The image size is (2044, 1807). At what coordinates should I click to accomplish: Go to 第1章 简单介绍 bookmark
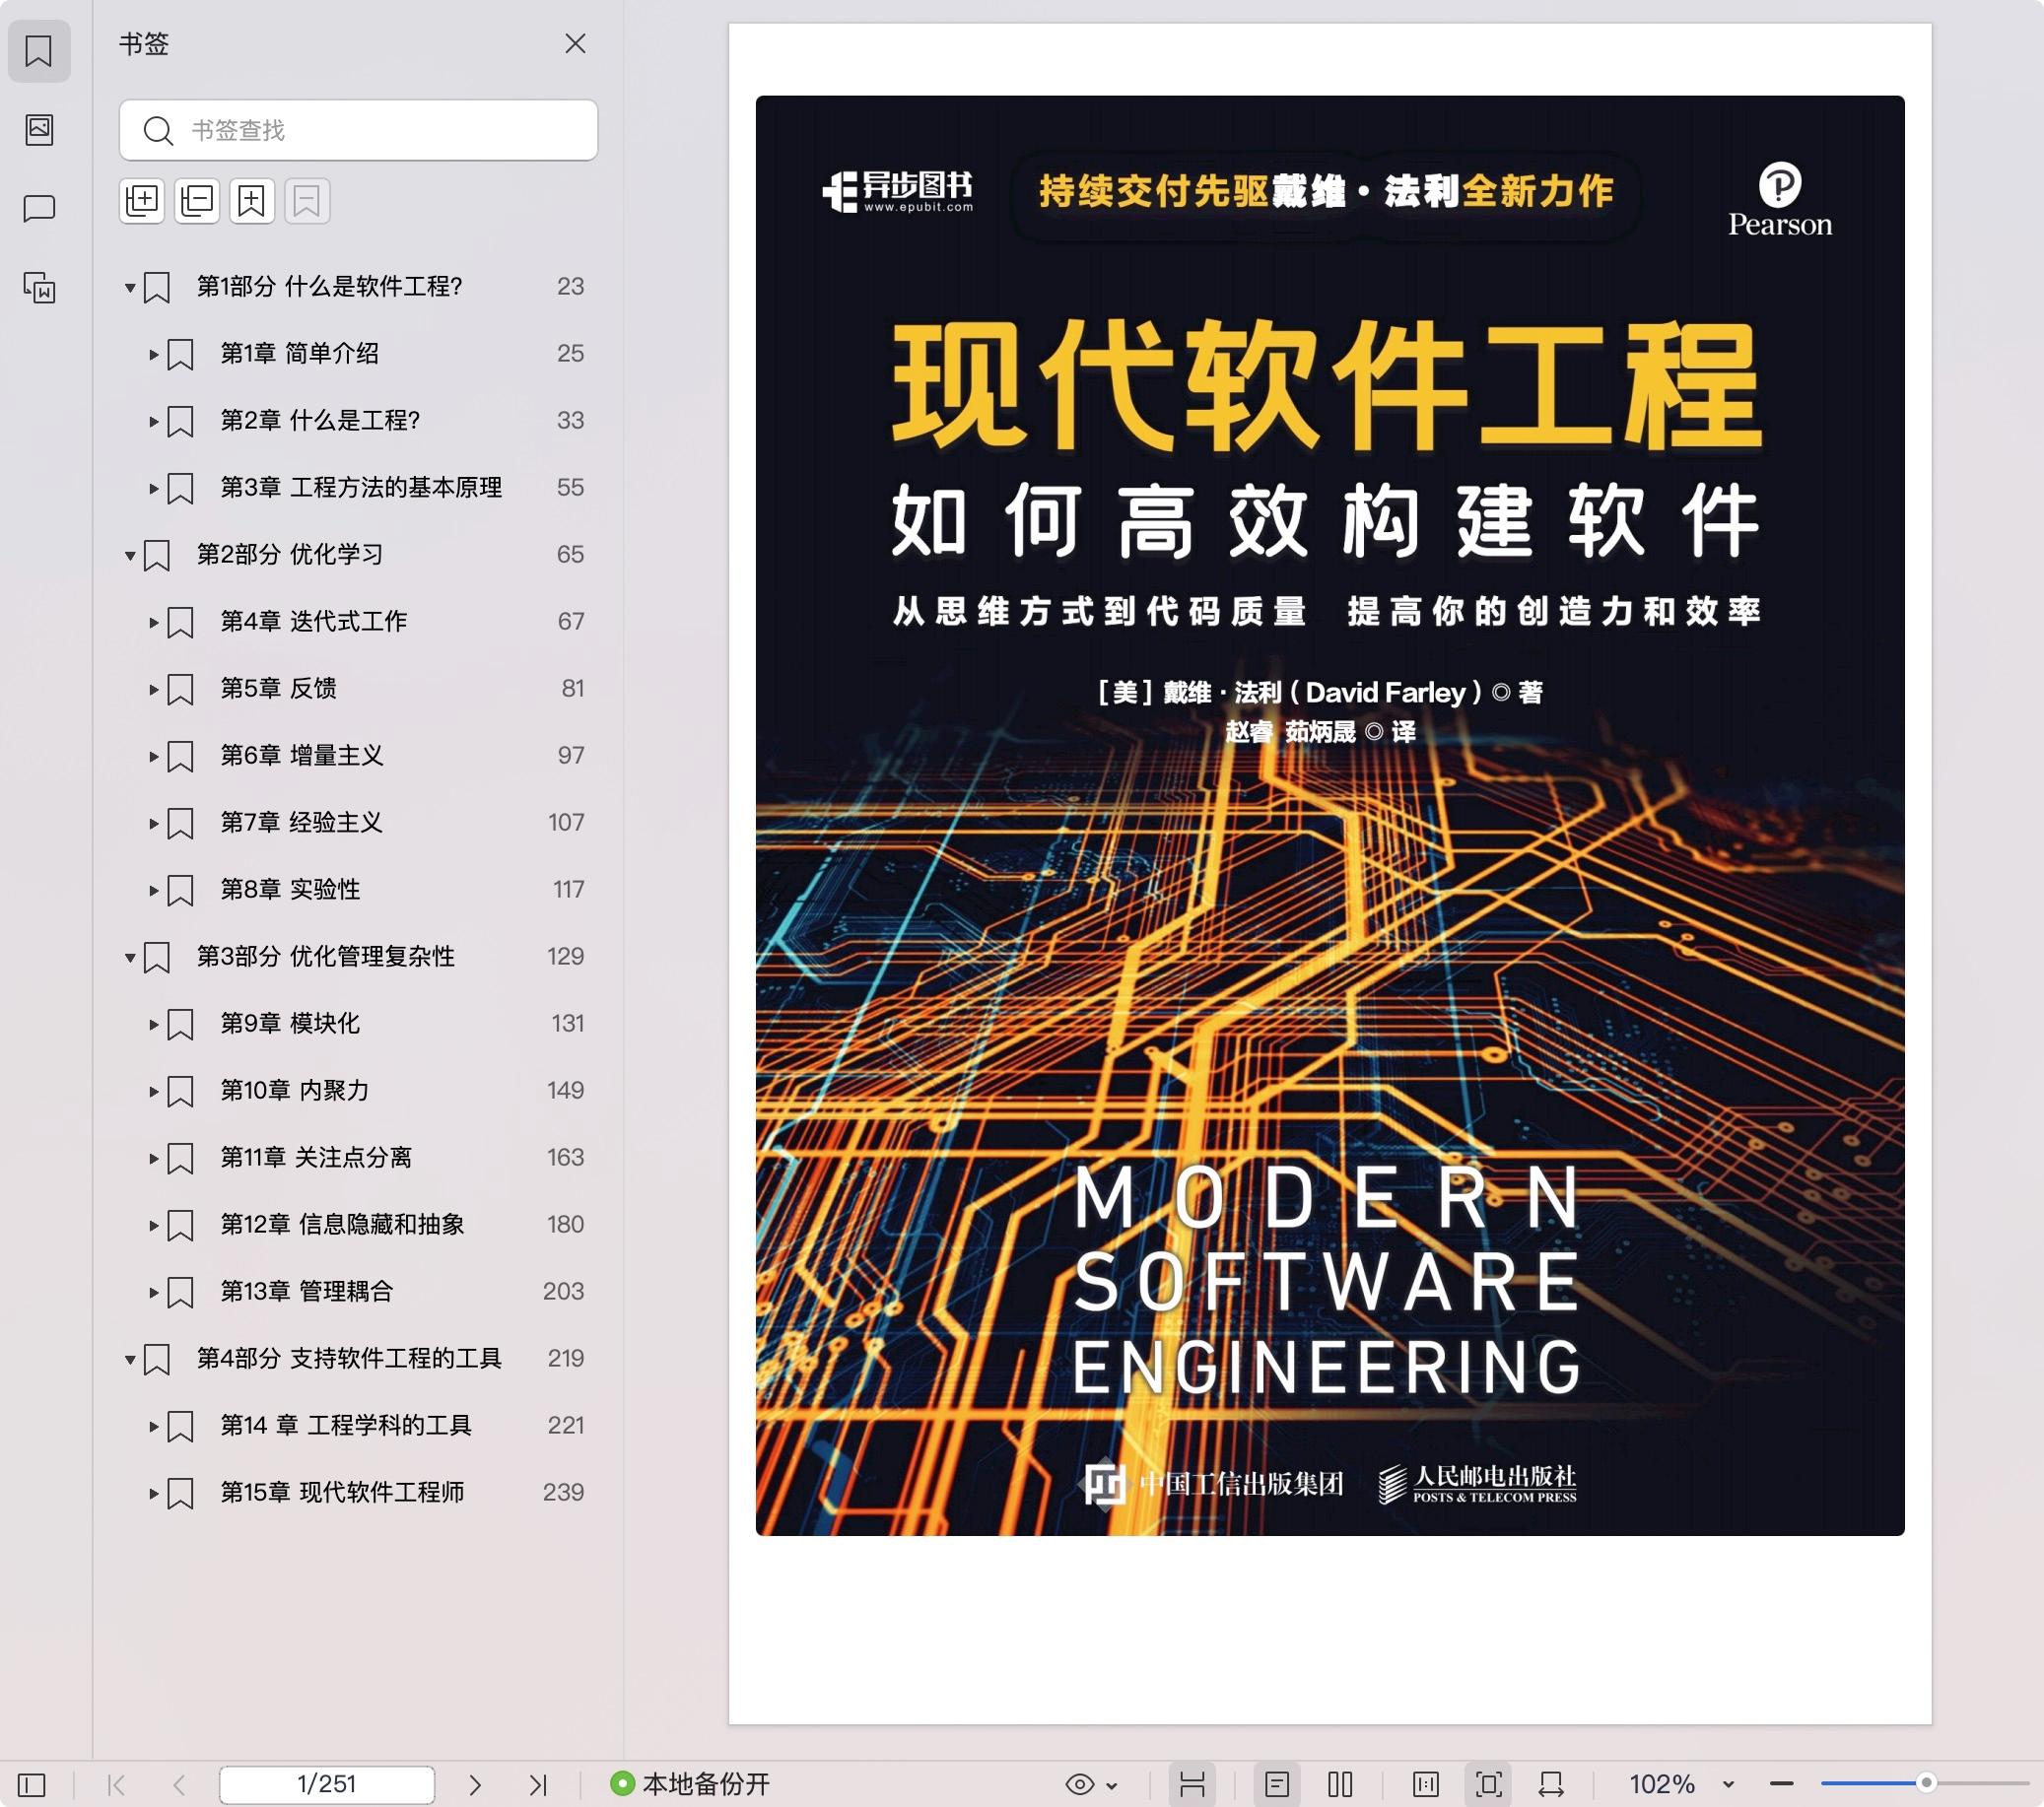coord(299,353)
